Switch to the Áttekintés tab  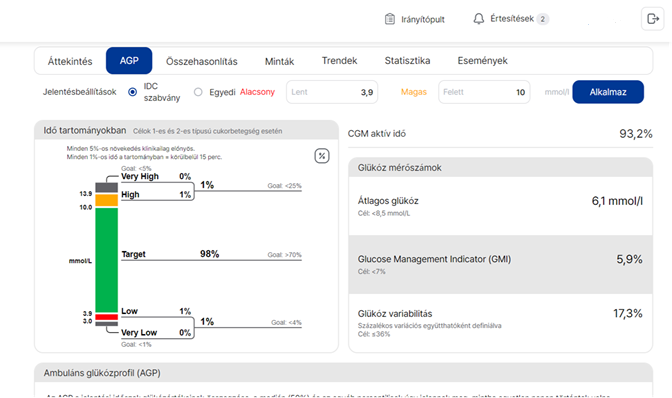(x=70, y=61)
